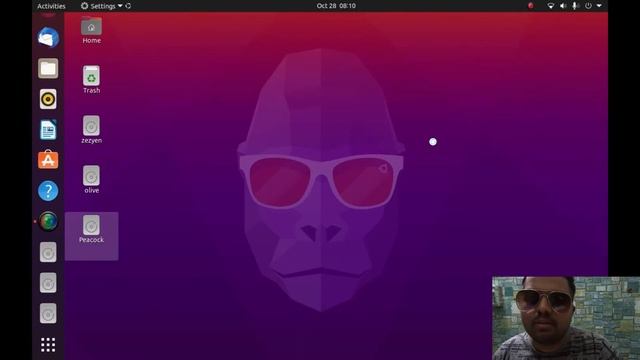
Task: Click the network icon in top bar
Action: click(x=551, y=6)
